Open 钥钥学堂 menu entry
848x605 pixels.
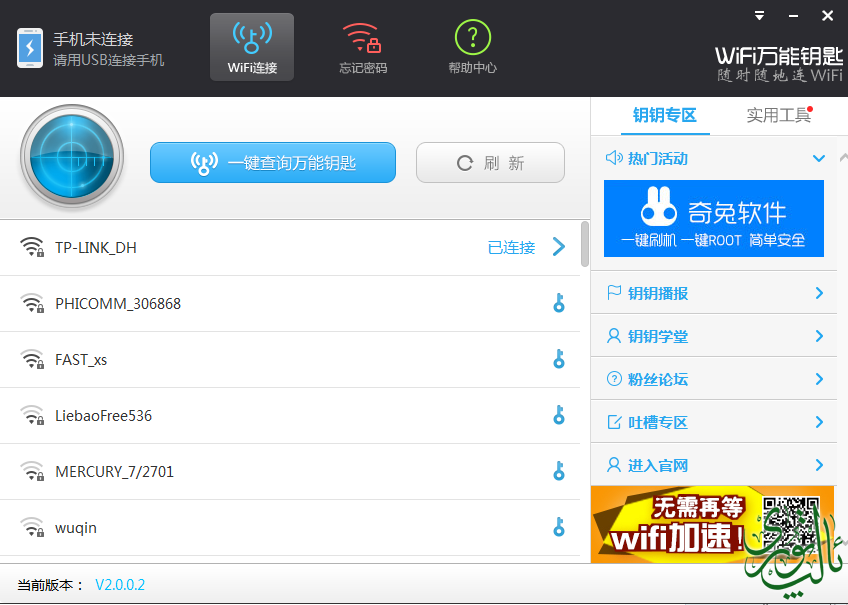pyautogui.click(x=714, y=336)
